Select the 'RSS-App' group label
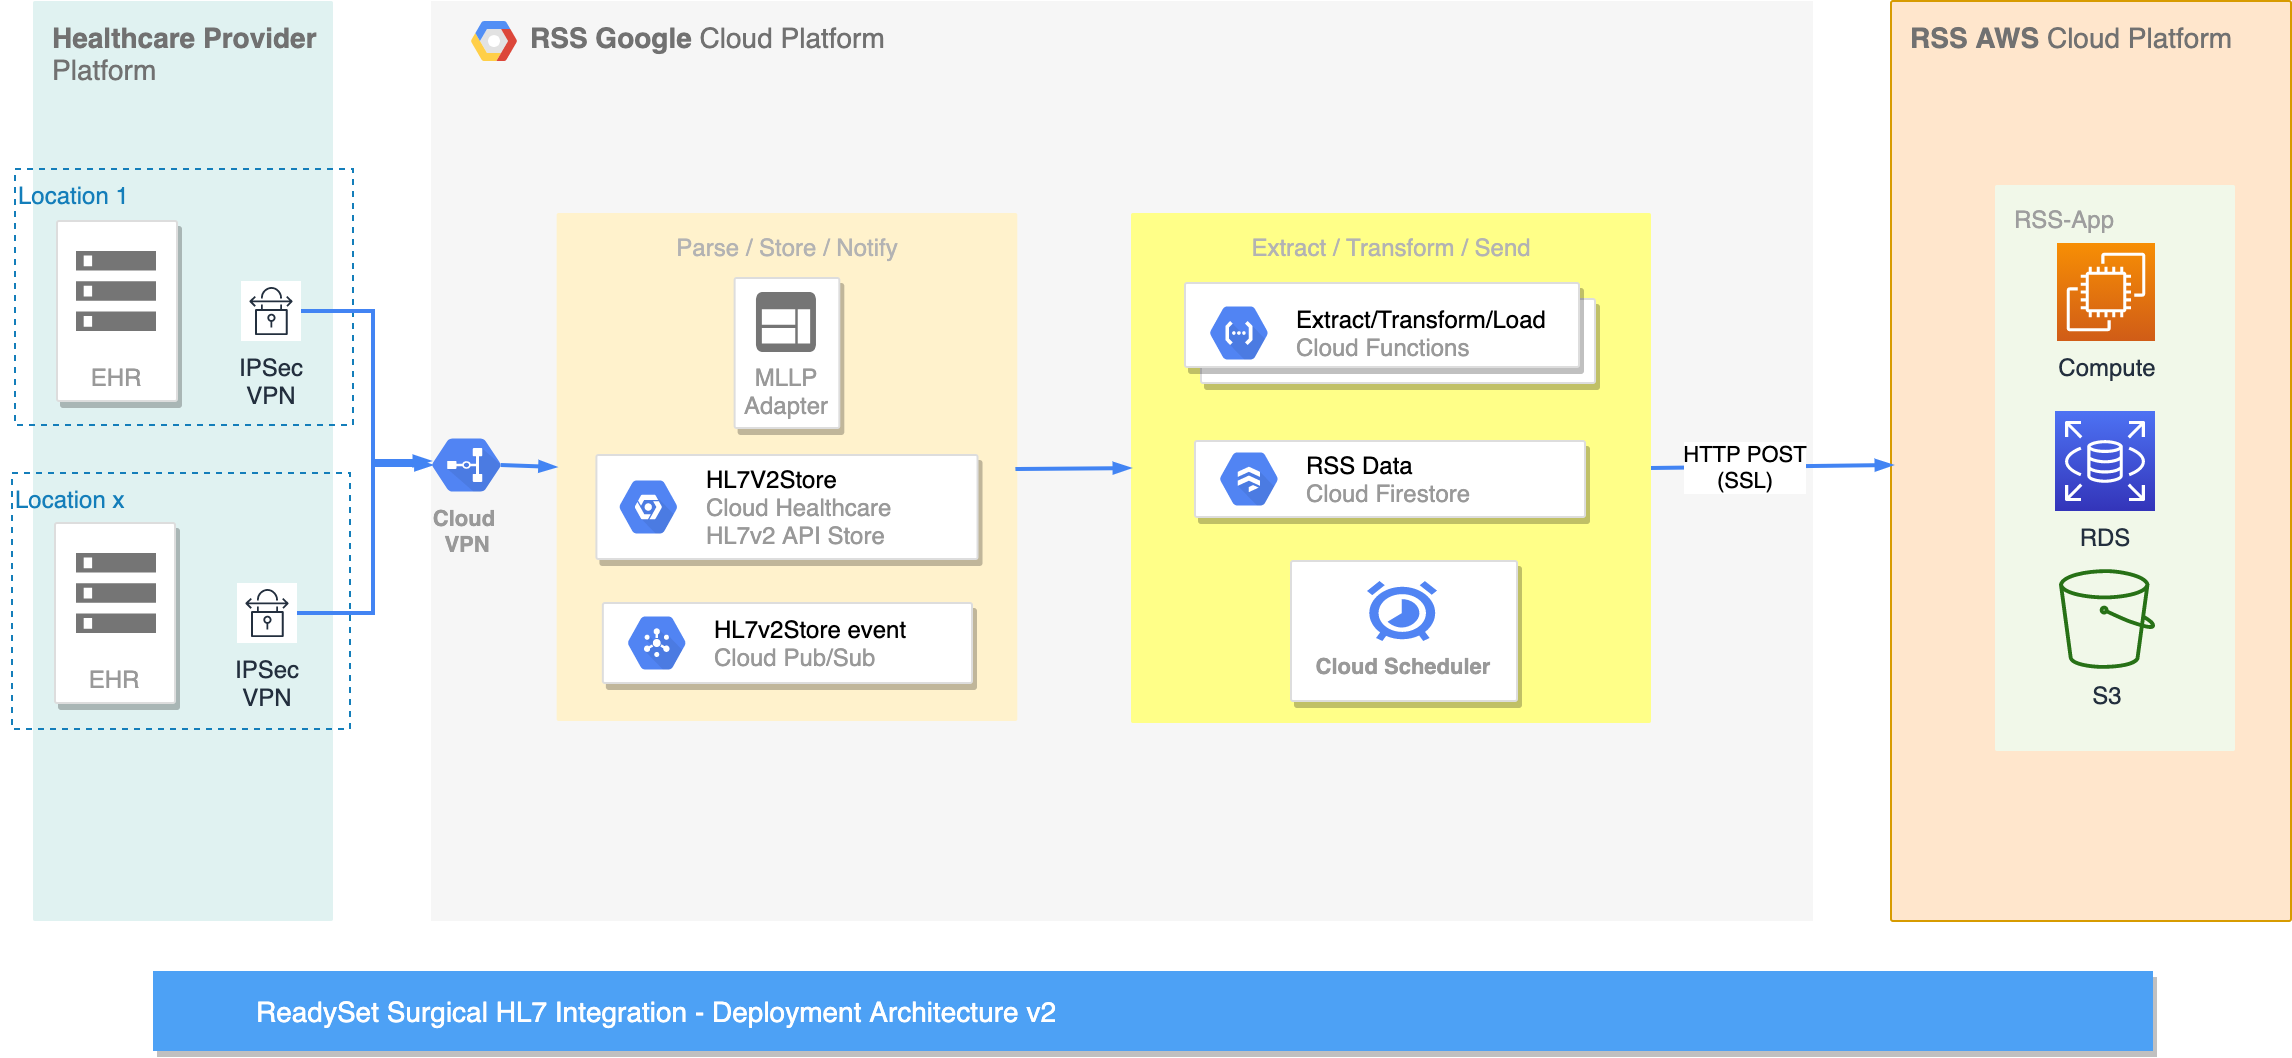The image size is (2292, 1058). pos(2064,220)
